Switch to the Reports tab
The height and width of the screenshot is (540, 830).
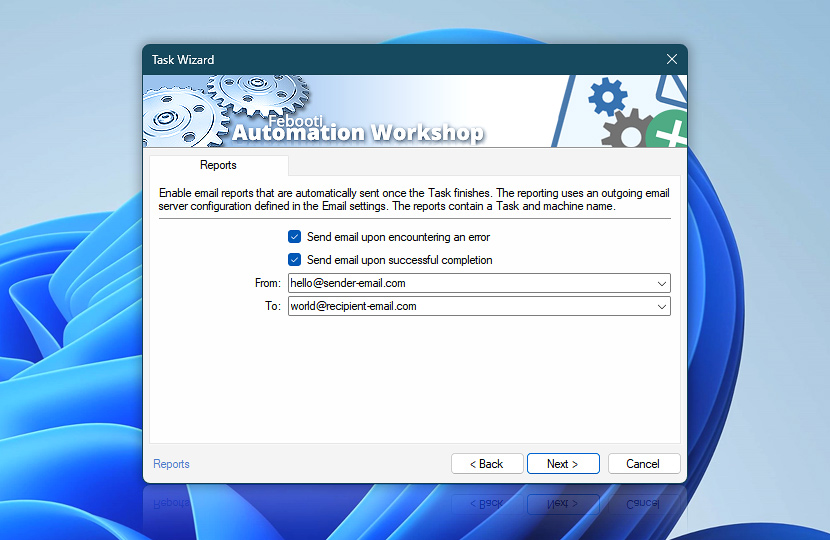[x=218, y=165]
